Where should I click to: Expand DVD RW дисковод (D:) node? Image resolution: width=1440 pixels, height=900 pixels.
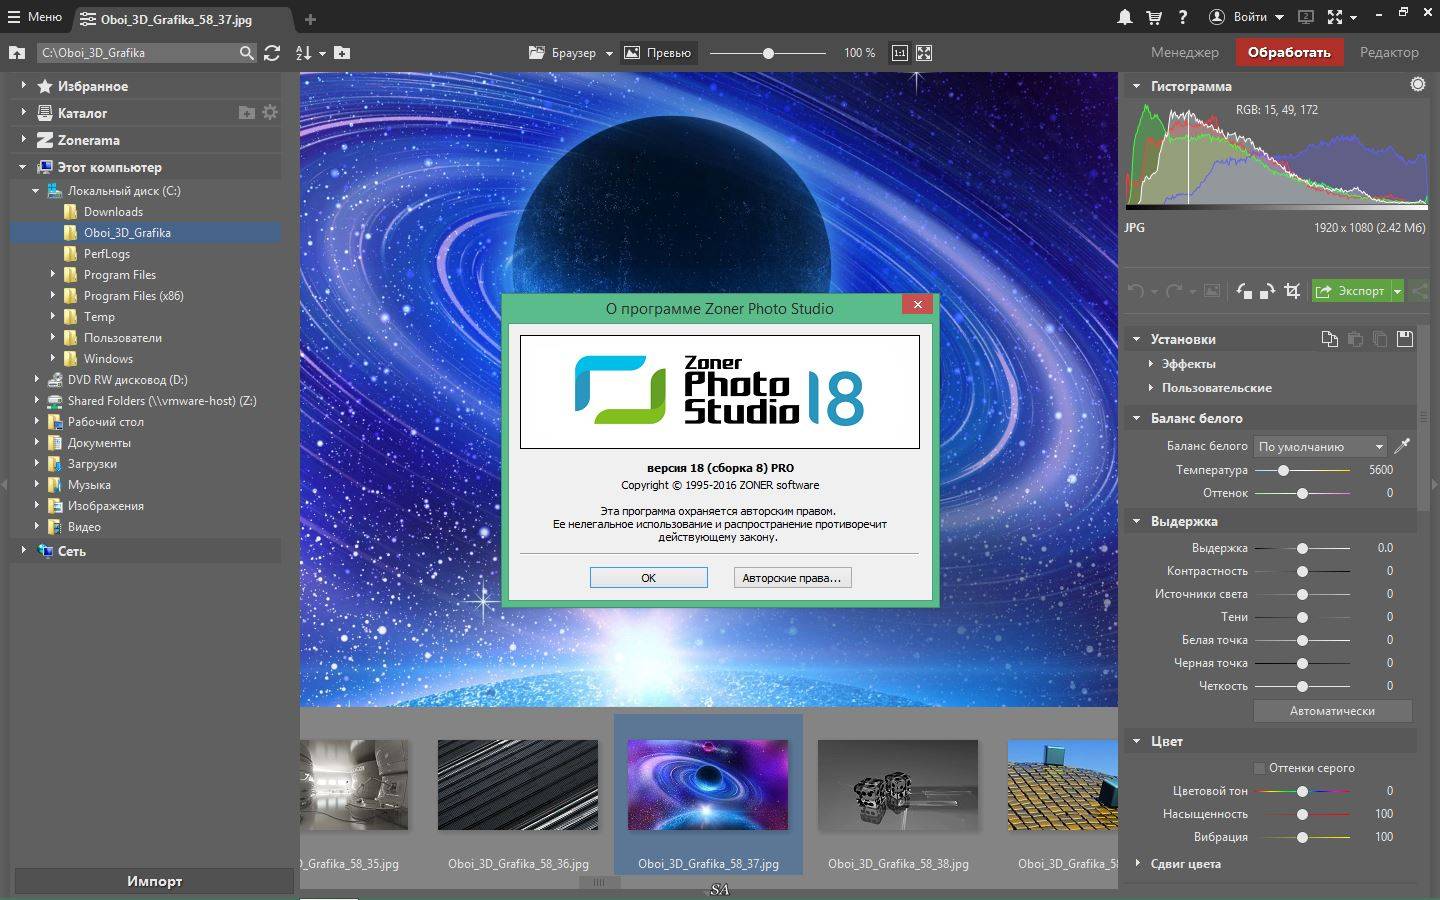click(x=37, y=379)
